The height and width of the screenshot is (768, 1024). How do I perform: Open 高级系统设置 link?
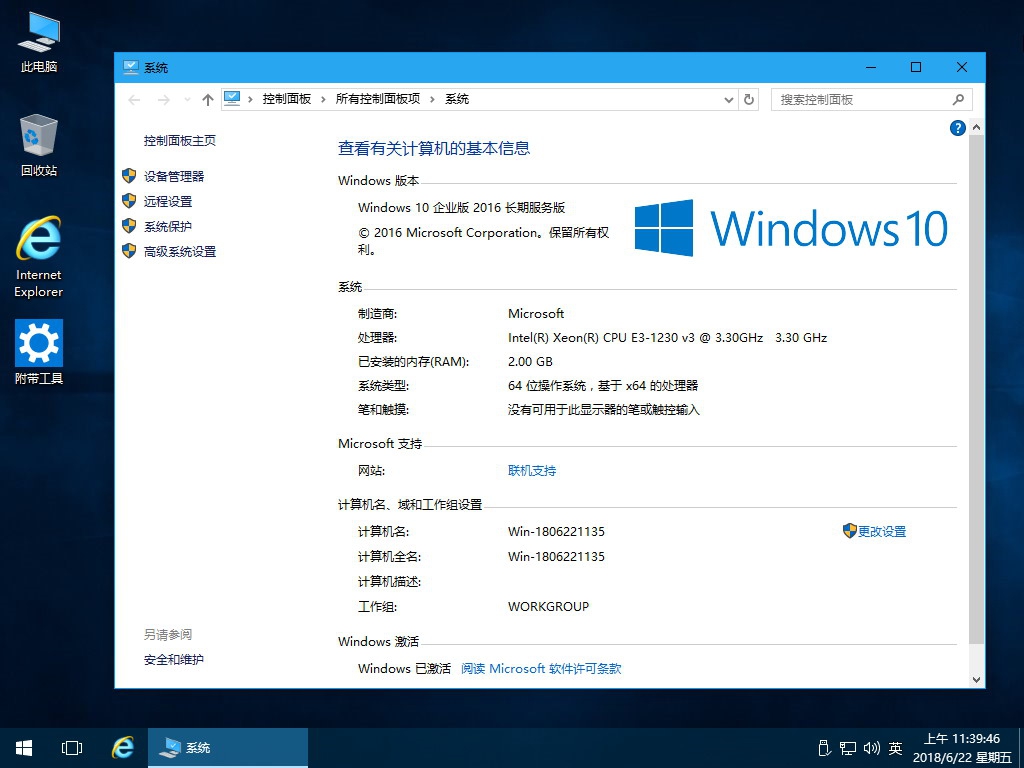pyautogui.click(x=180, y=251)
